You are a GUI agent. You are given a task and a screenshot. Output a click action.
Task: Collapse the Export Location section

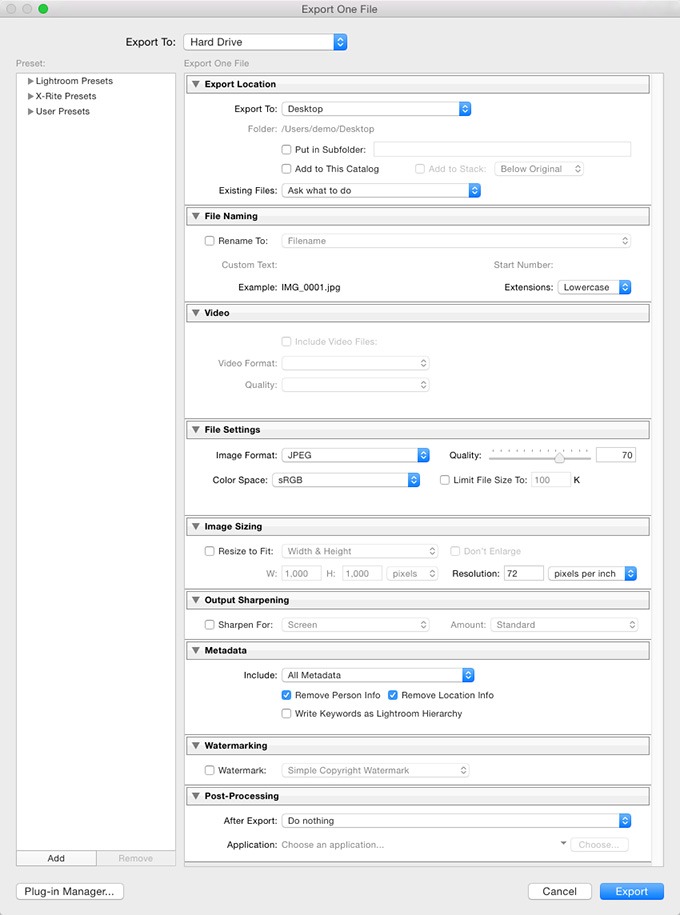[194, 84]
